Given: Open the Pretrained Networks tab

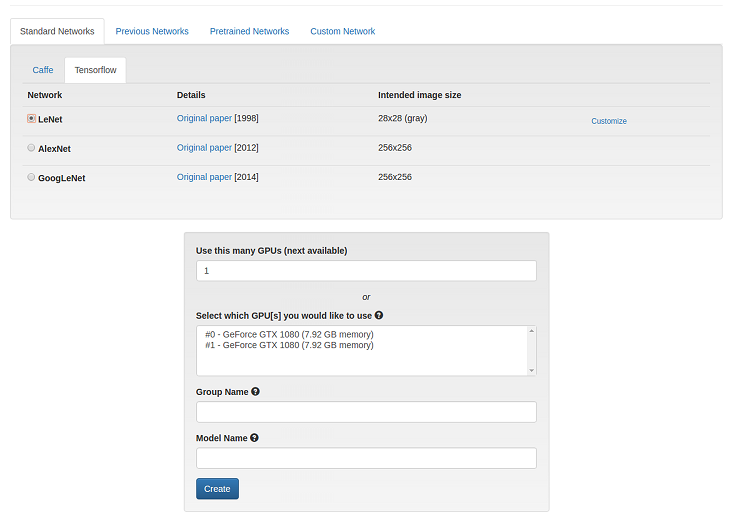Looking at the screenshot, I should coord(249,31).
